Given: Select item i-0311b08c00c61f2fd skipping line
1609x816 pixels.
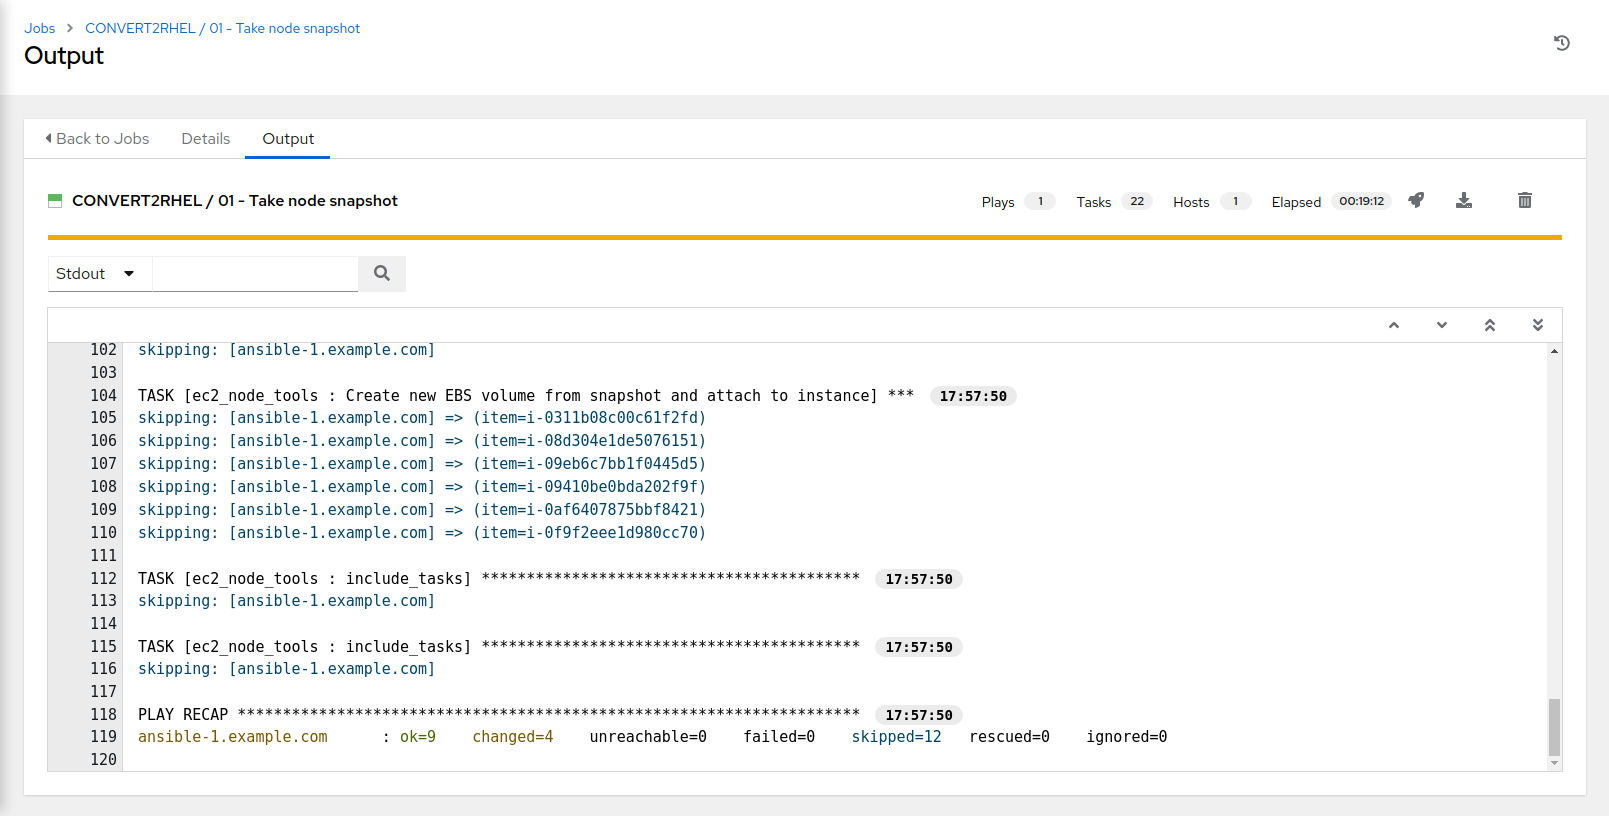Looking at the screenshot, I should [x=422, y=418].
